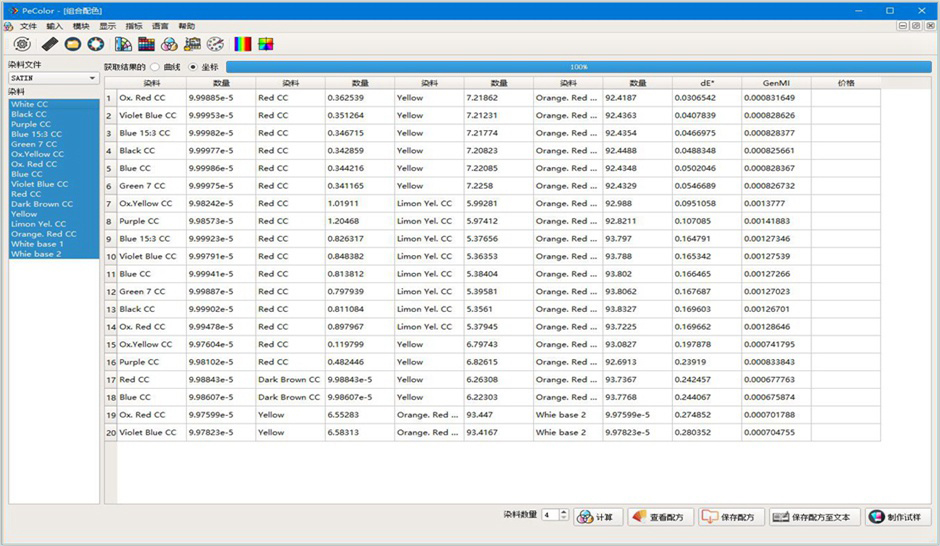Open the 指标 menu
The height and width of the screenshot is (546, 940).
point(134,26)
